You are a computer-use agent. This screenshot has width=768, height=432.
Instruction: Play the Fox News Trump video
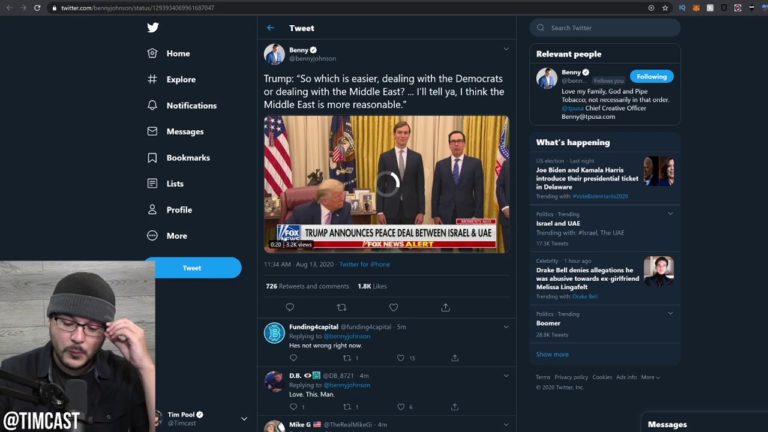[x=387, y=184]
